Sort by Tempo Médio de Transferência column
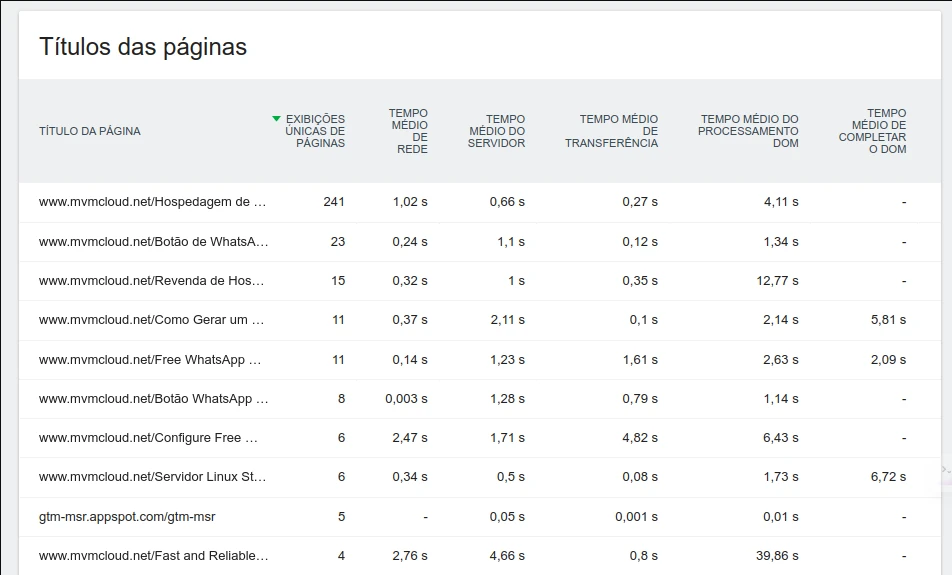Screen dimensions: 952x575 (611, 131)
